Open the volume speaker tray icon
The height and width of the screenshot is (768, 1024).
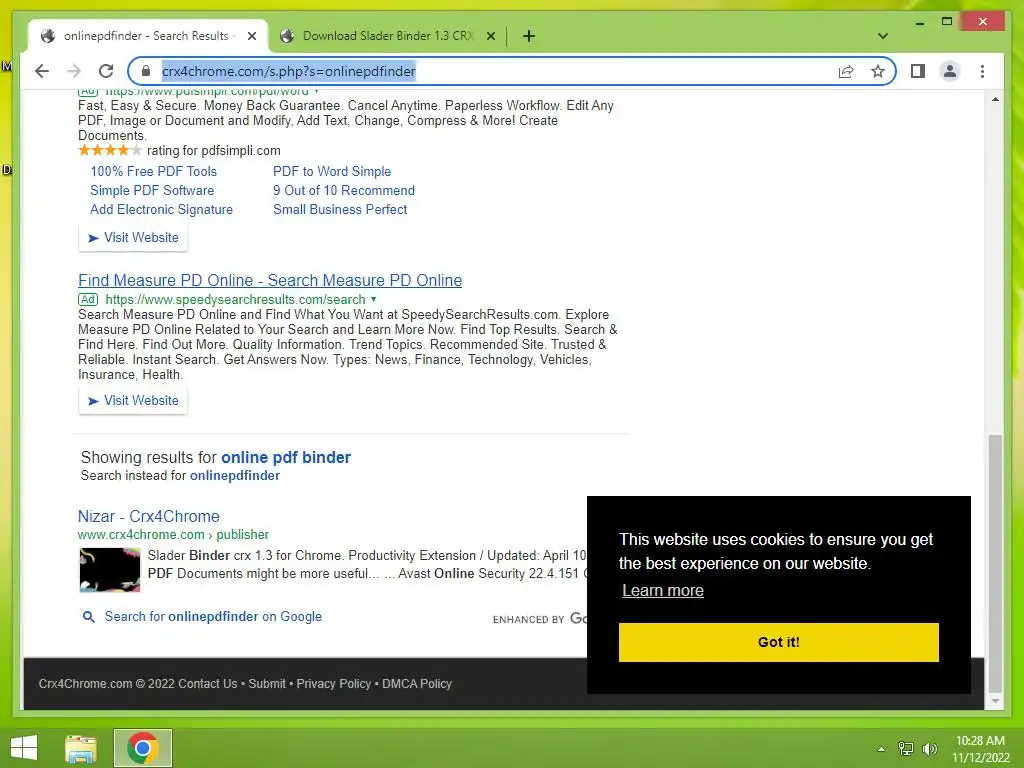point(929,749)
